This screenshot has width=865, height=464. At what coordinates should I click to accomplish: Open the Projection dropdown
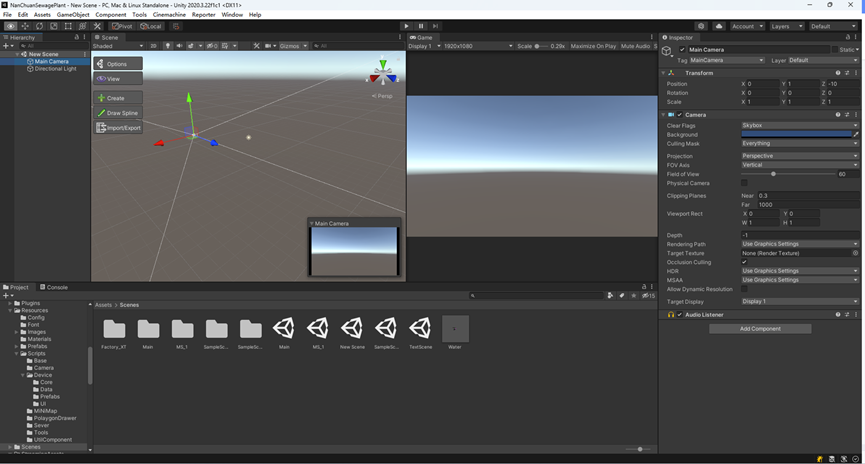(799, 156)
